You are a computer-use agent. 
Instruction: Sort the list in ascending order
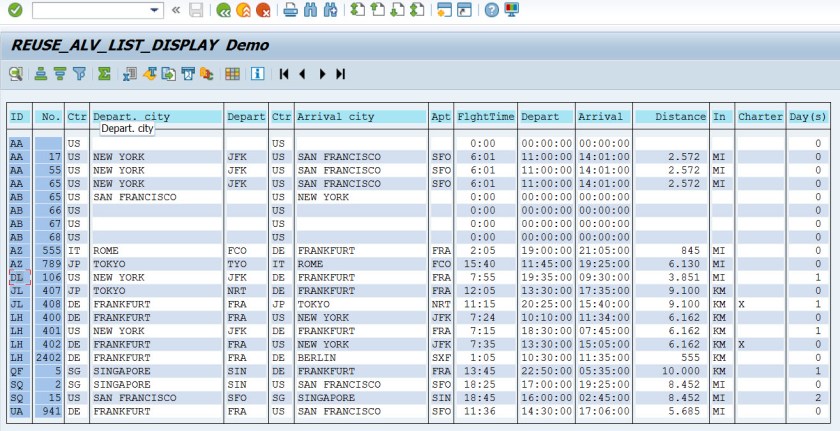click(41, 73)
